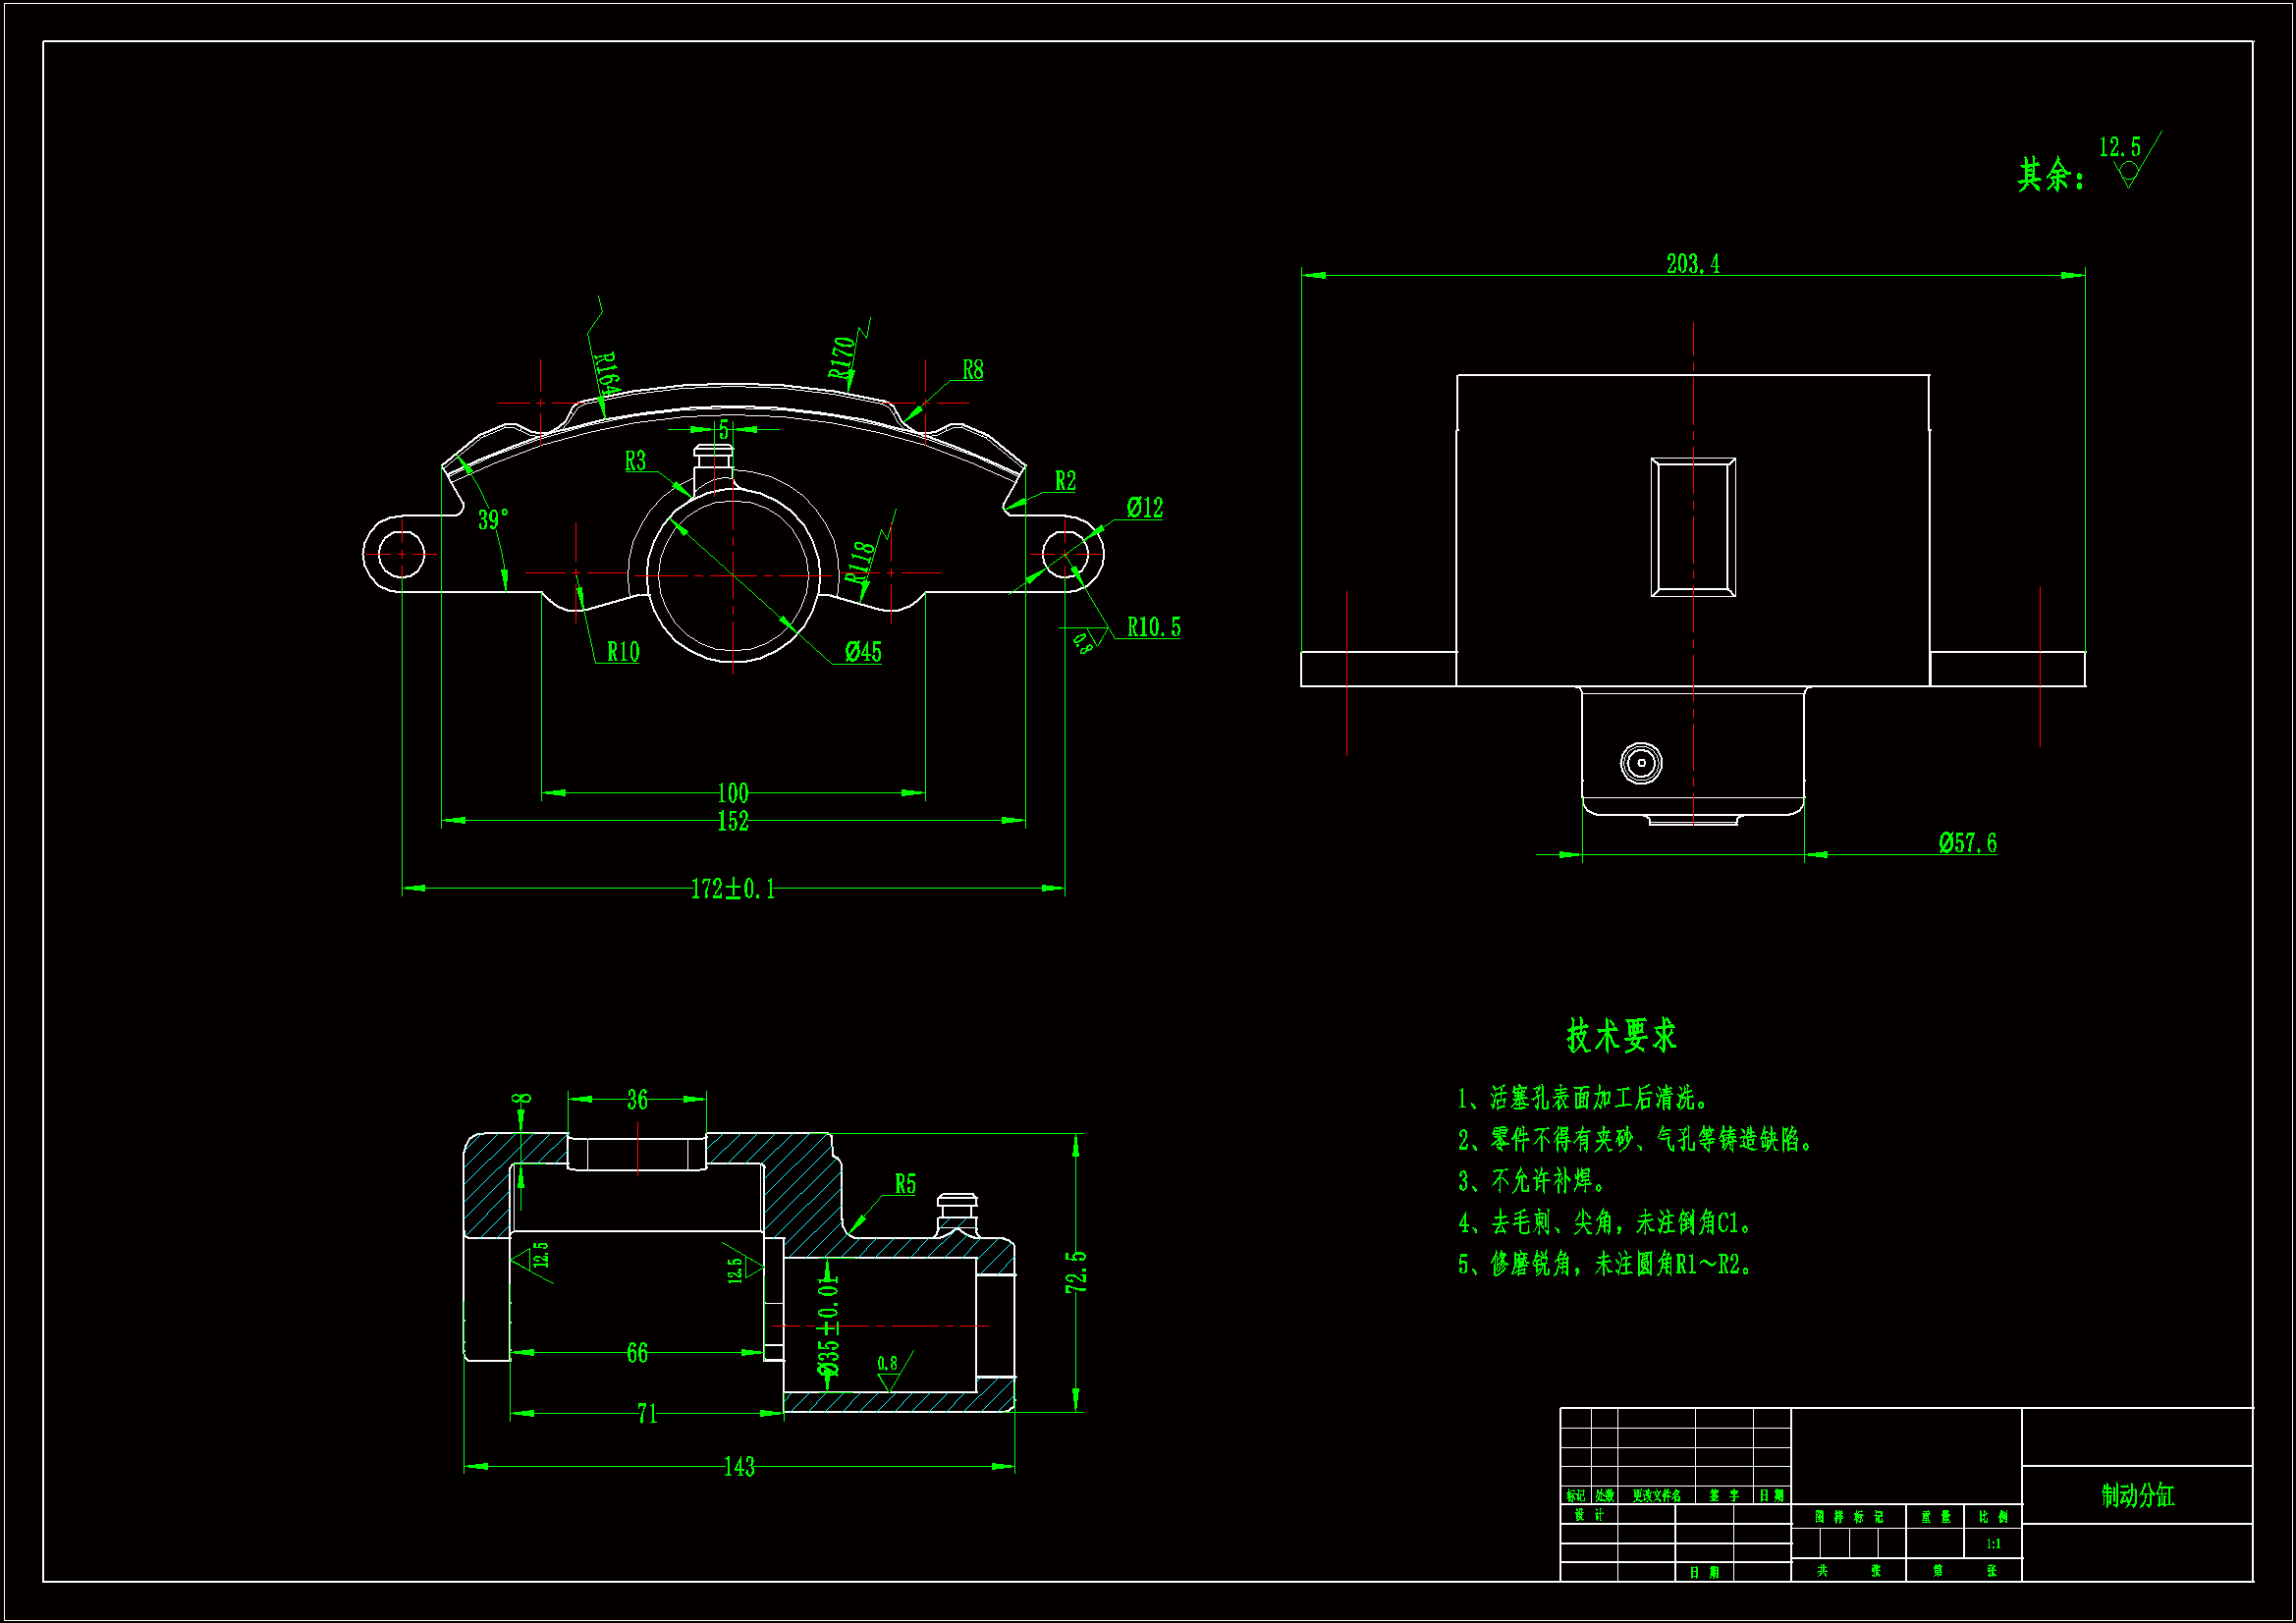Click the Ø45 diameter dimension label

click(863, 653)
